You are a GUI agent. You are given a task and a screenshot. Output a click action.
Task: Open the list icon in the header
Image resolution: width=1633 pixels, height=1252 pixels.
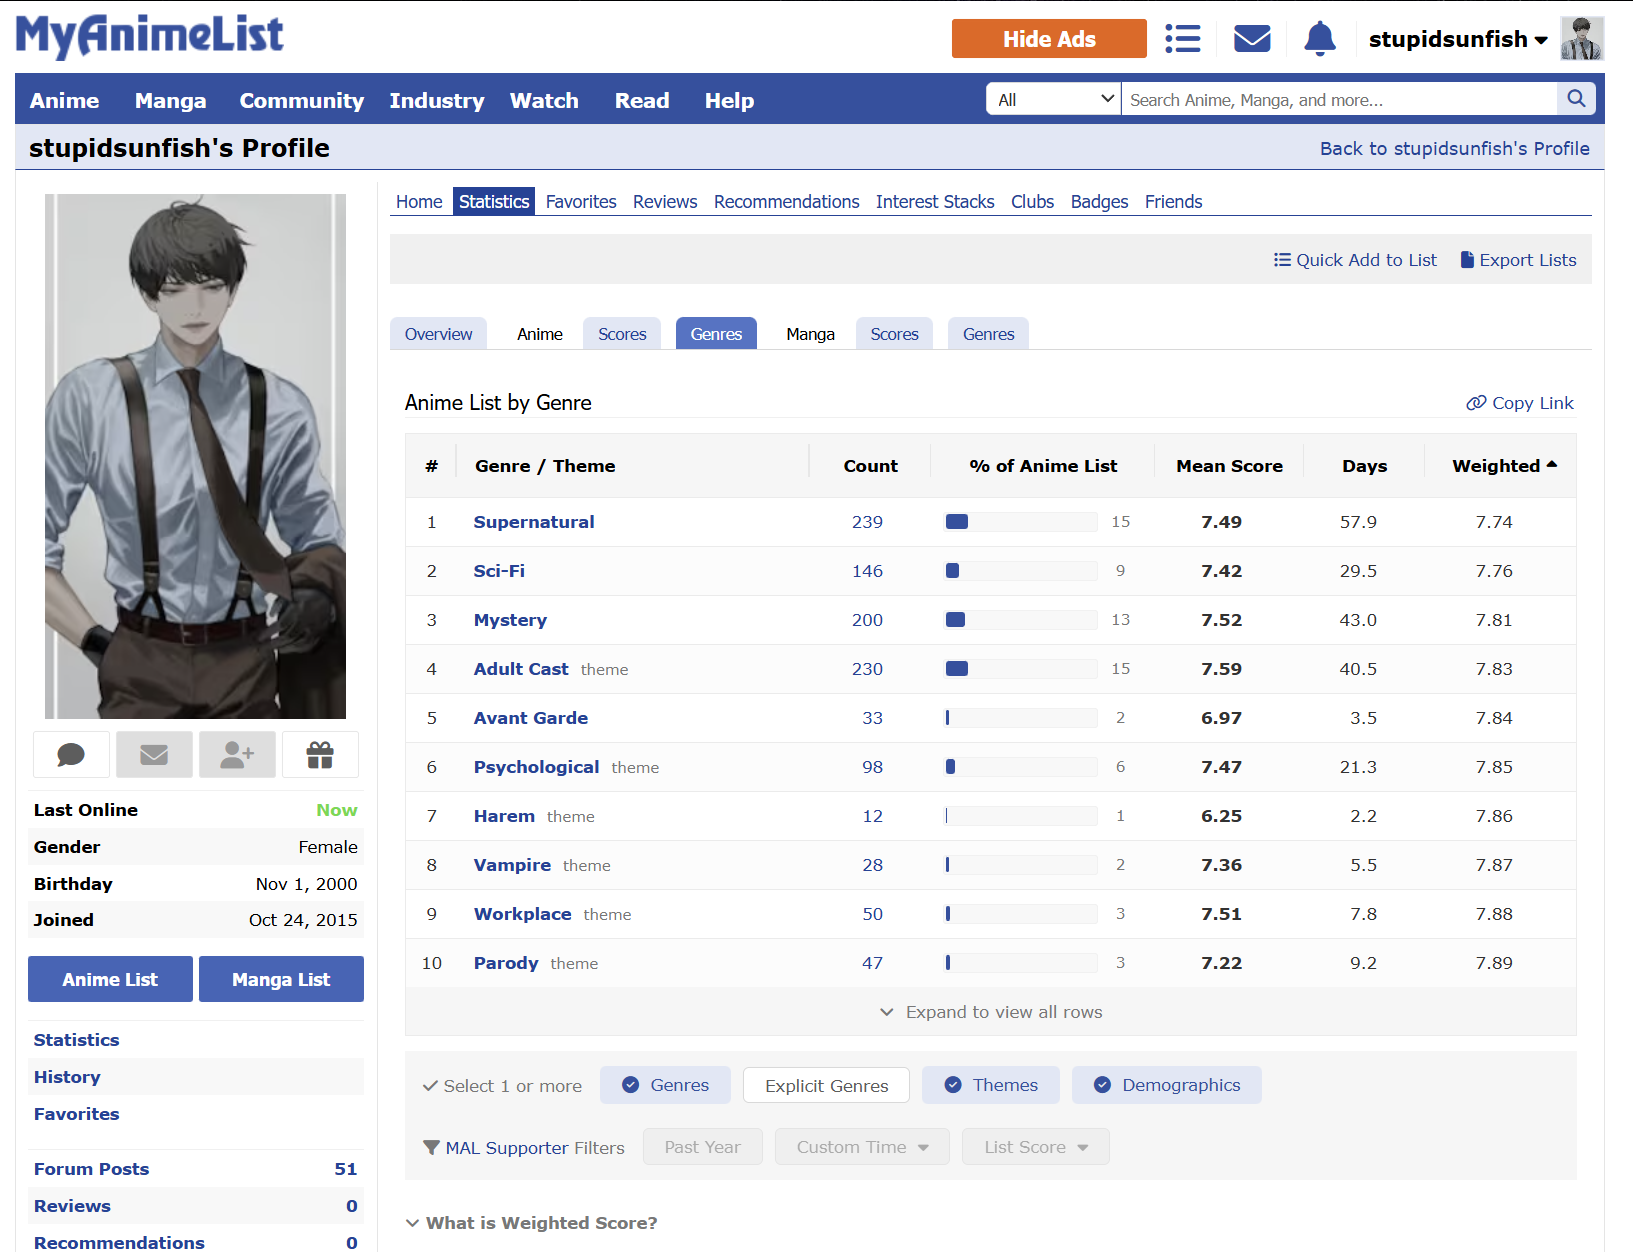pos(1182,39)
